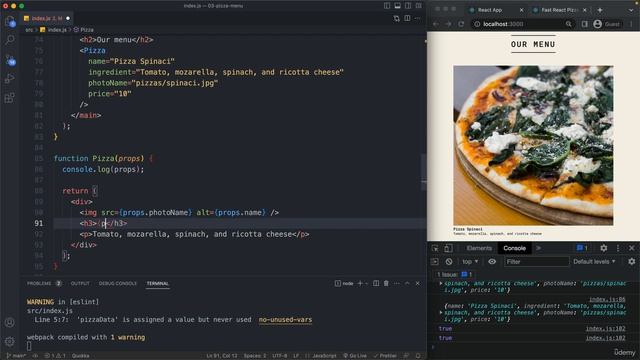
Task: Open terminal panel more actions ellipsis
Action: pyautogui.click(x=397, y=283)
